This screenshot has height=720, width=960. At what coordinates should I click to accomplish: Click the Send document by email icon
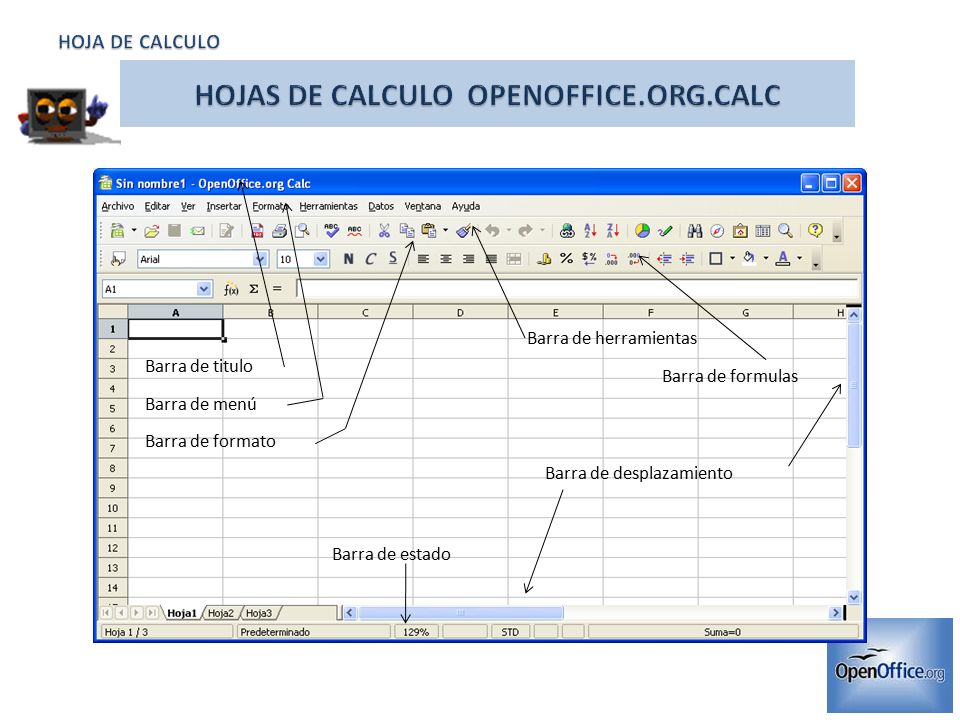pyautogui.click(x=197, y=231)
